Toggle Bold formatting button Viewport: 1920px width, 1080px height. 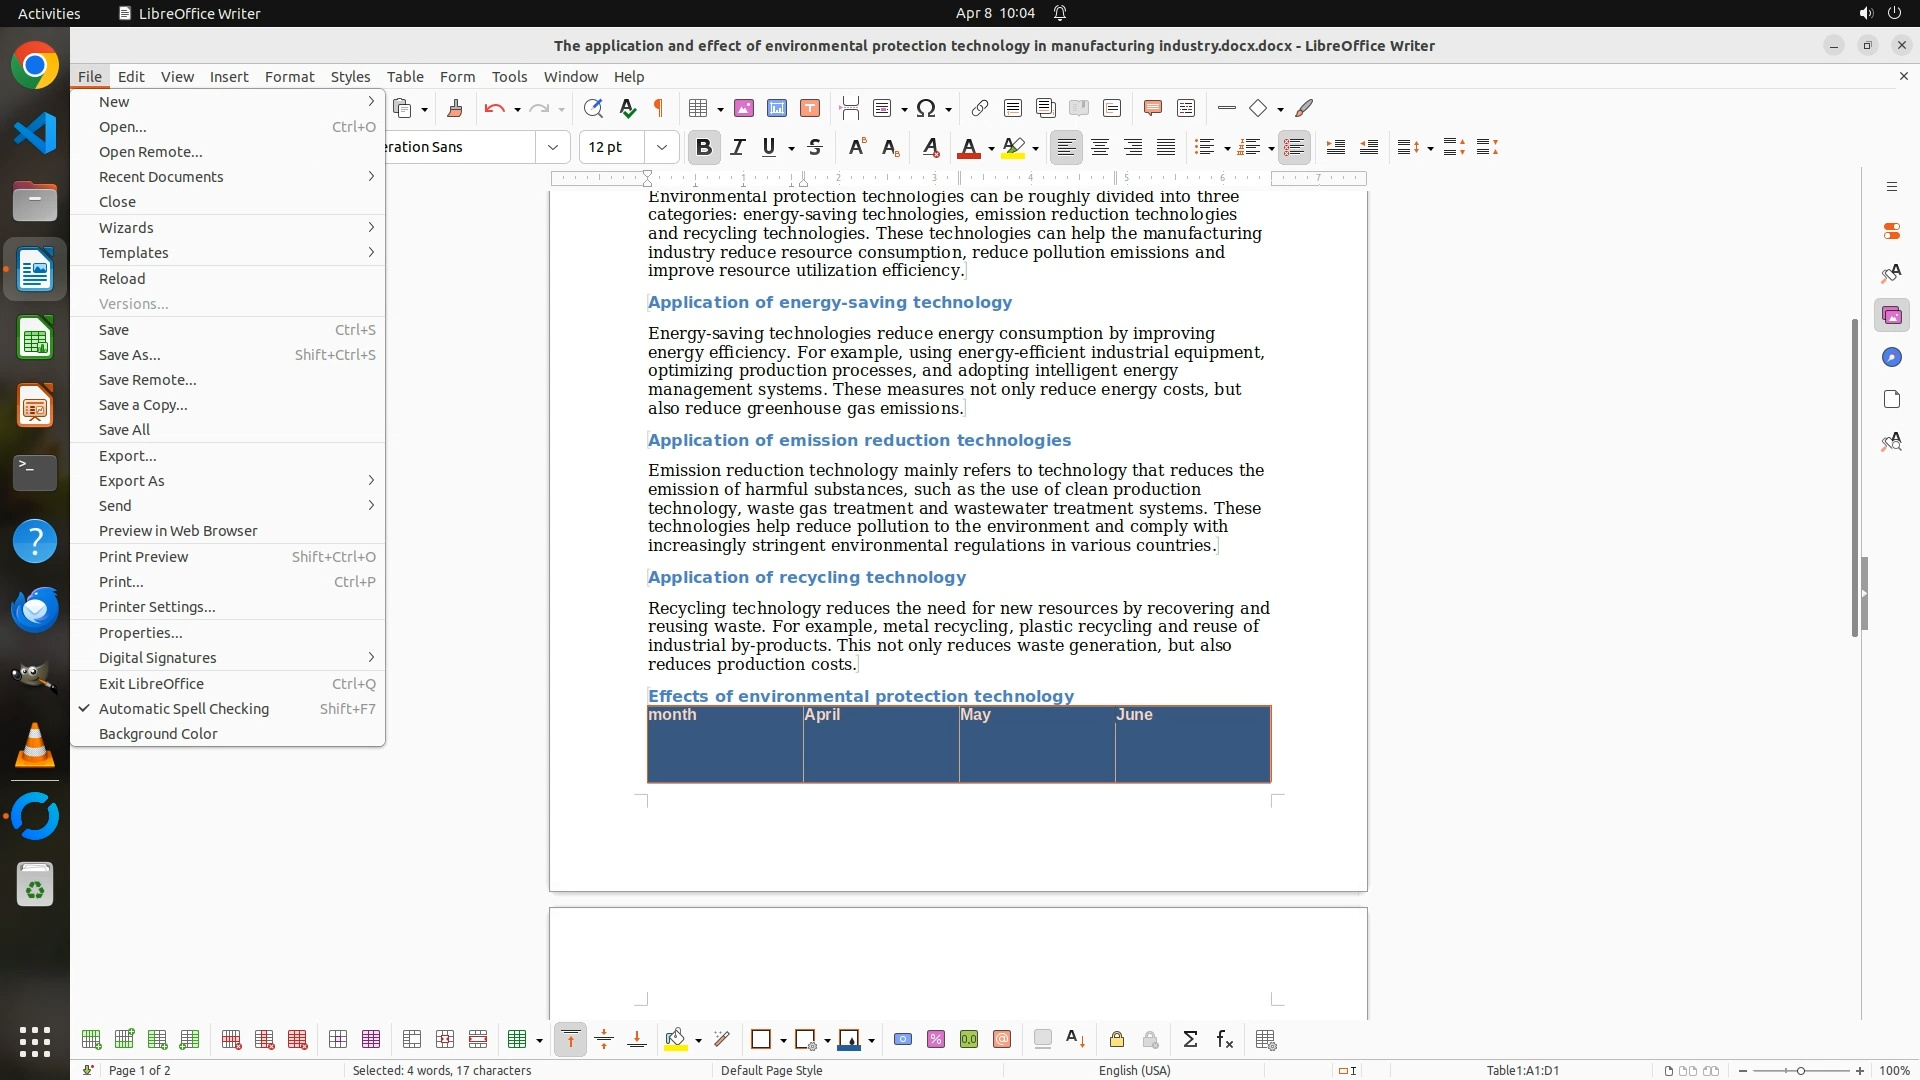point(703,147)
